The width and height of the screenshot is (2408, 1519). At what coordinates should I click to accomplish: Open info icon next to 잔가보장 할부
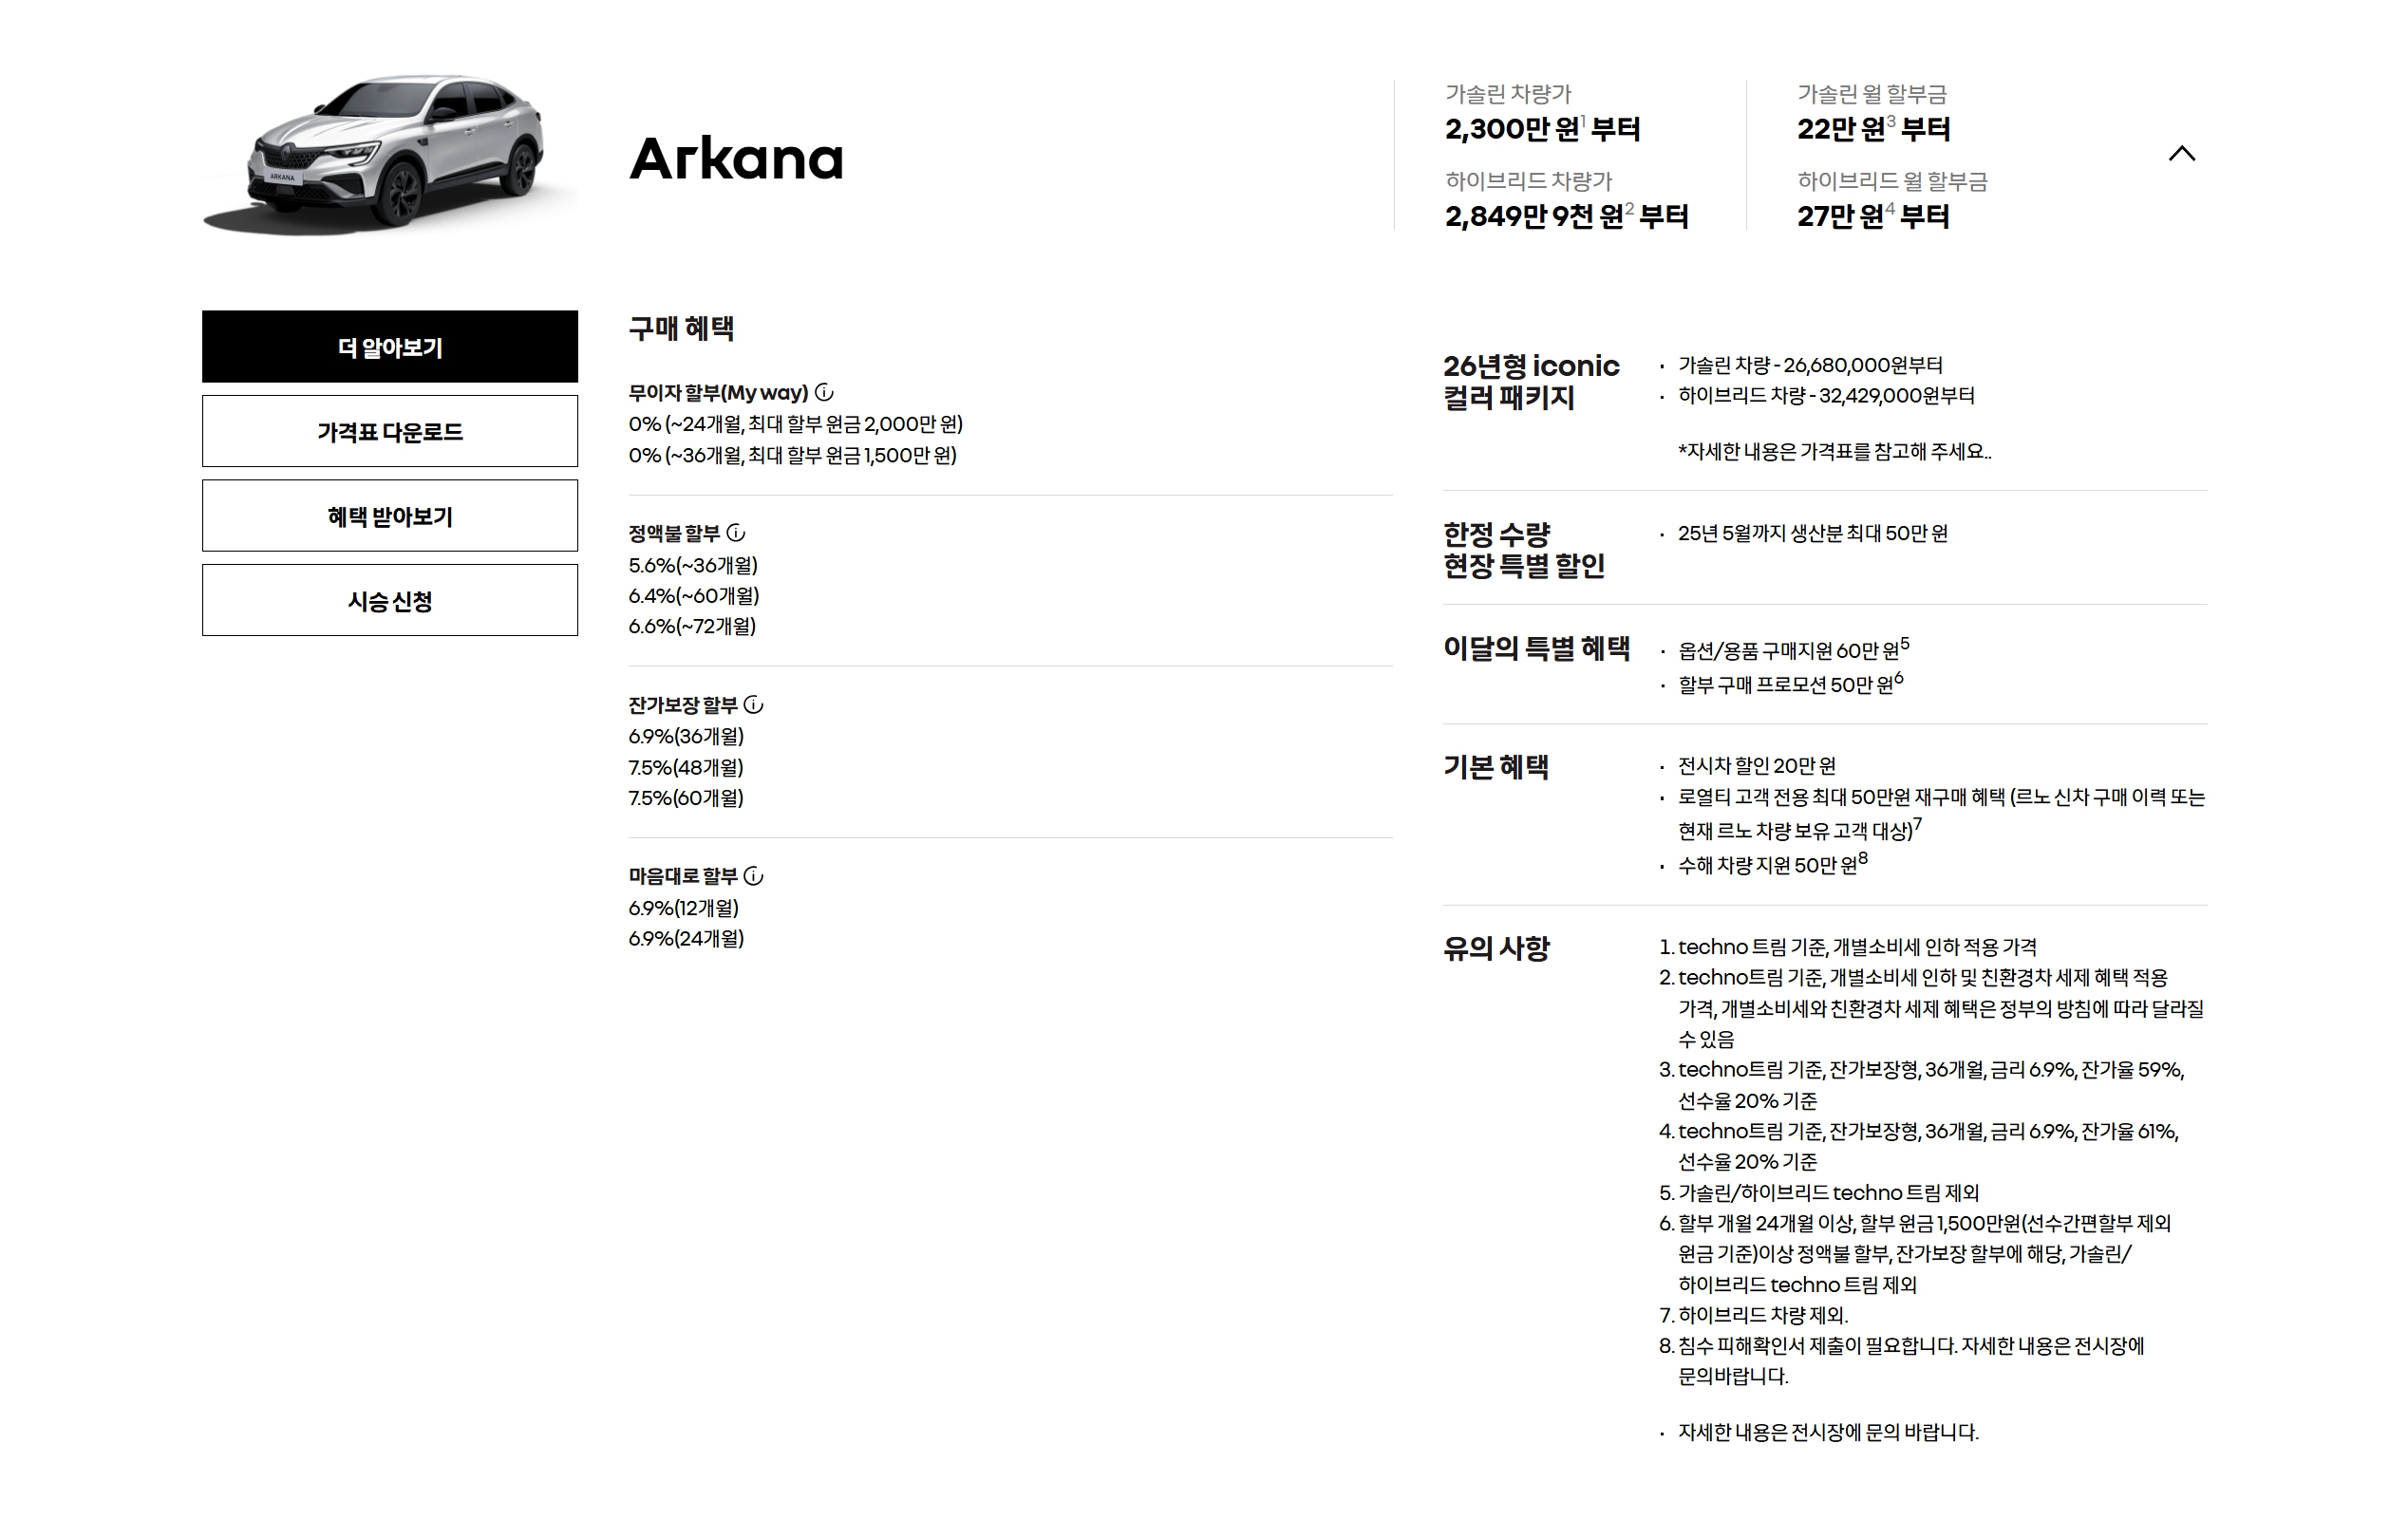pyautogui.click(x=754, y=705)
